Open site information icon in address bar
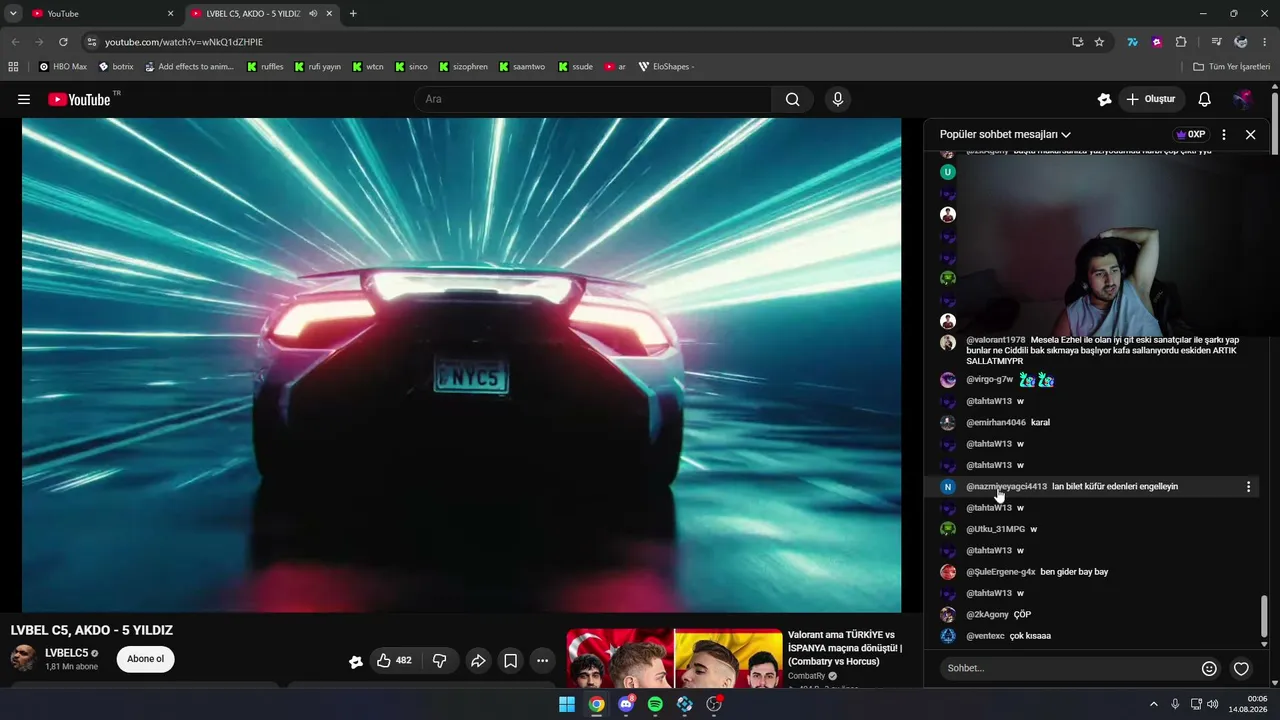Screen dimensions: 1280x720 91,42
